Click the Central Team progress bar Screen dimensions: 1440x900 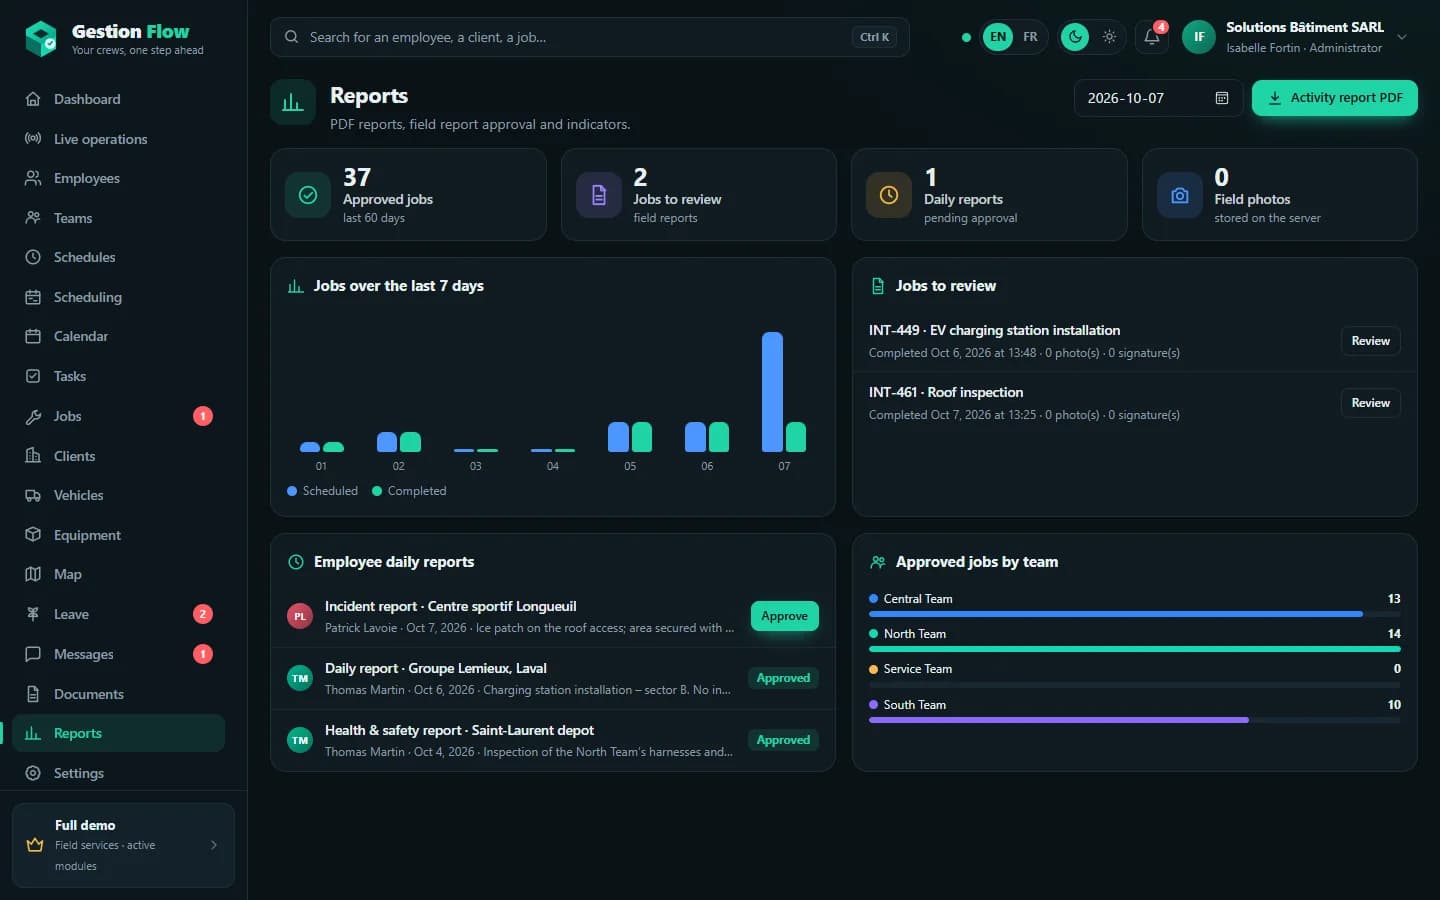tap(1134, 614)
